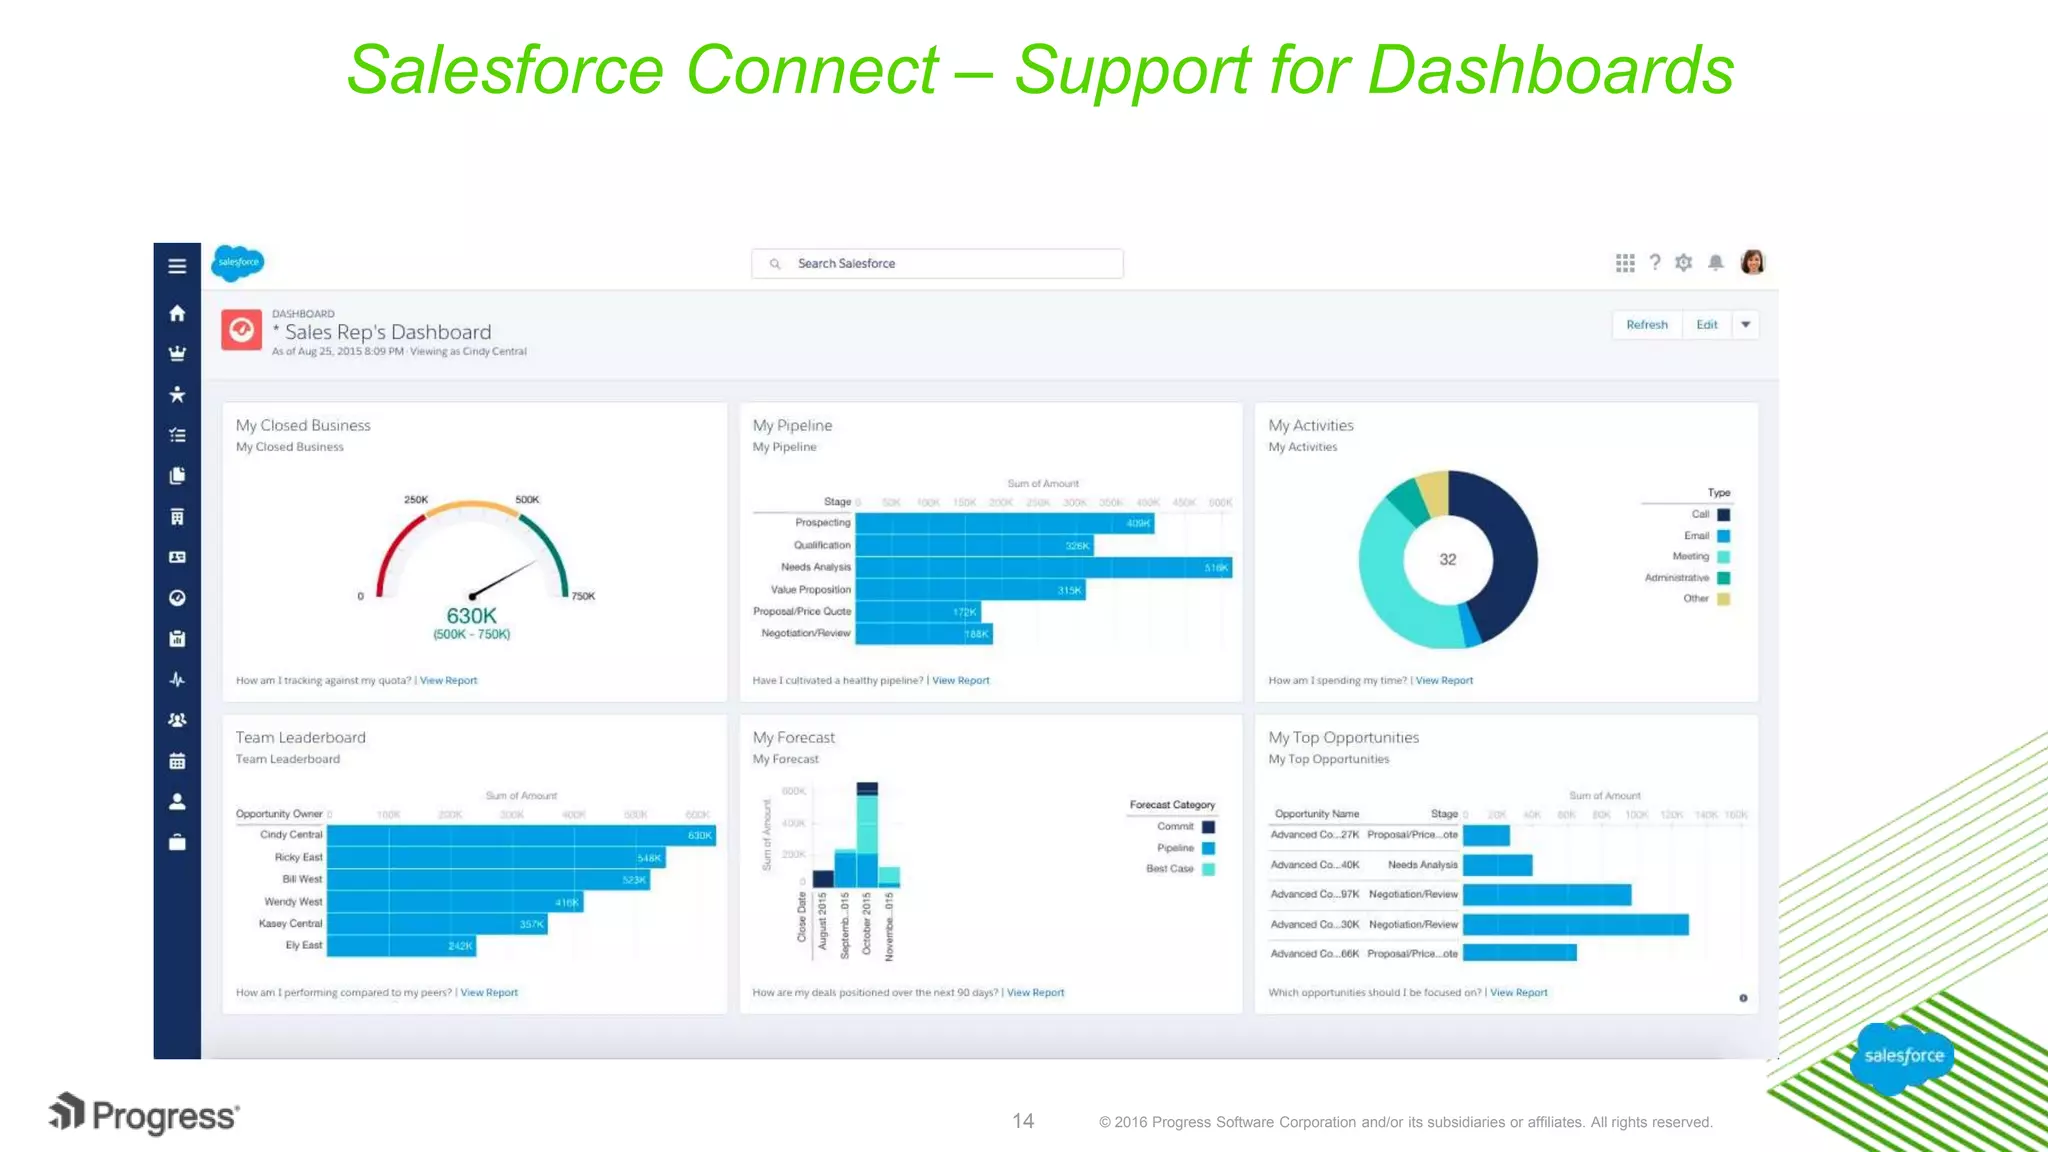The image size is (2048, 1152).
Task: Open the user profile avatar
Action: (x=1752, y=262)
